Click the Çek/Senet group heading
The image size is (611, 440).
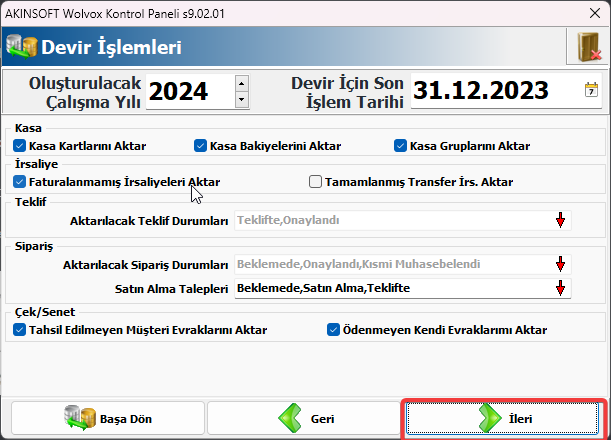click(x=45, y=312)
